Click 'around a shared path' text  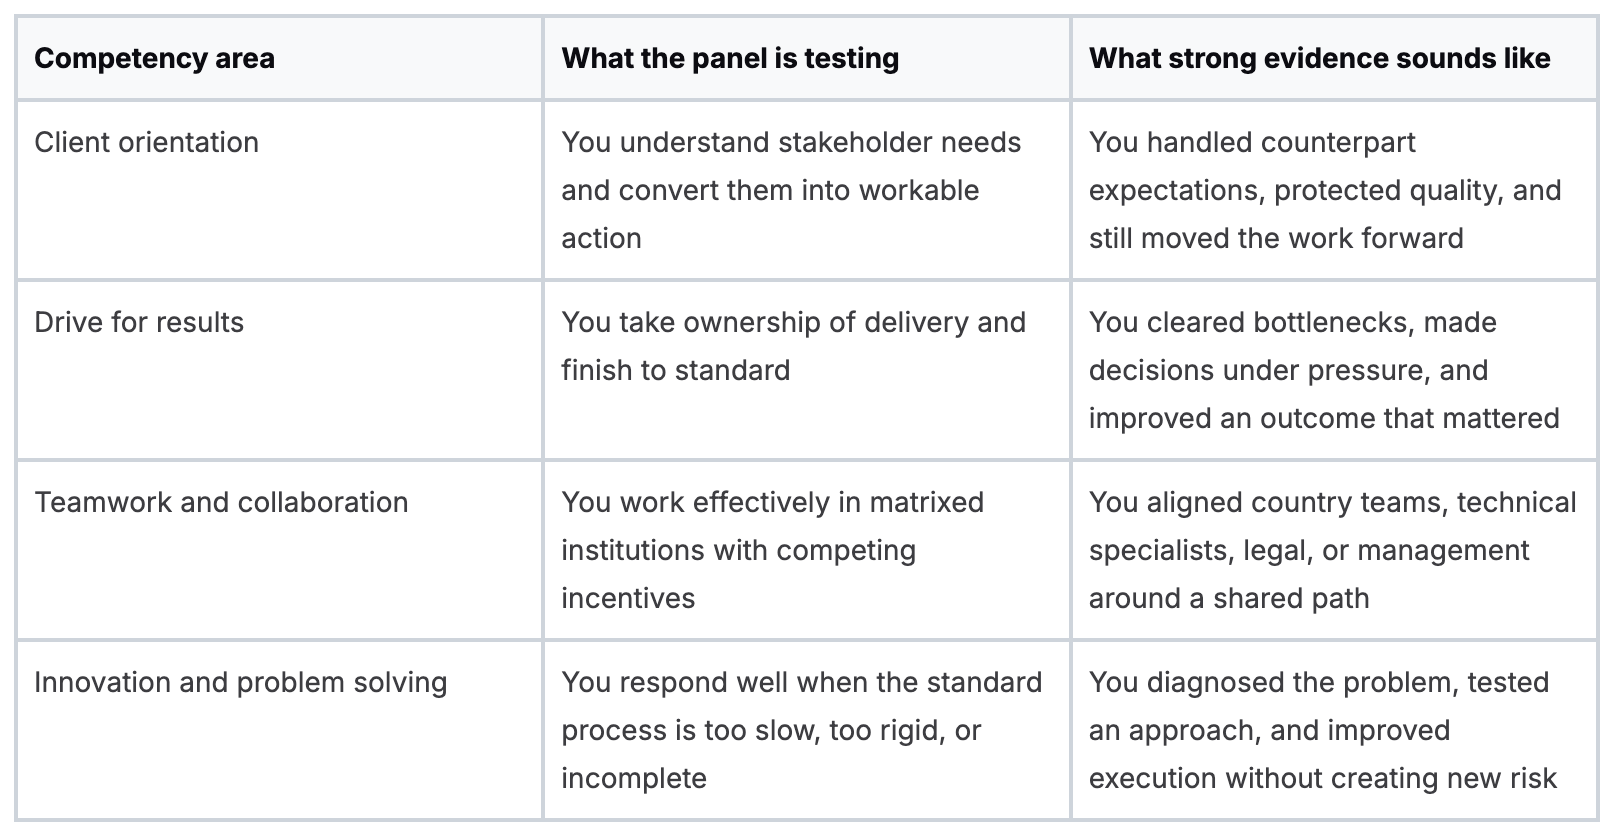click(1229, 598)
